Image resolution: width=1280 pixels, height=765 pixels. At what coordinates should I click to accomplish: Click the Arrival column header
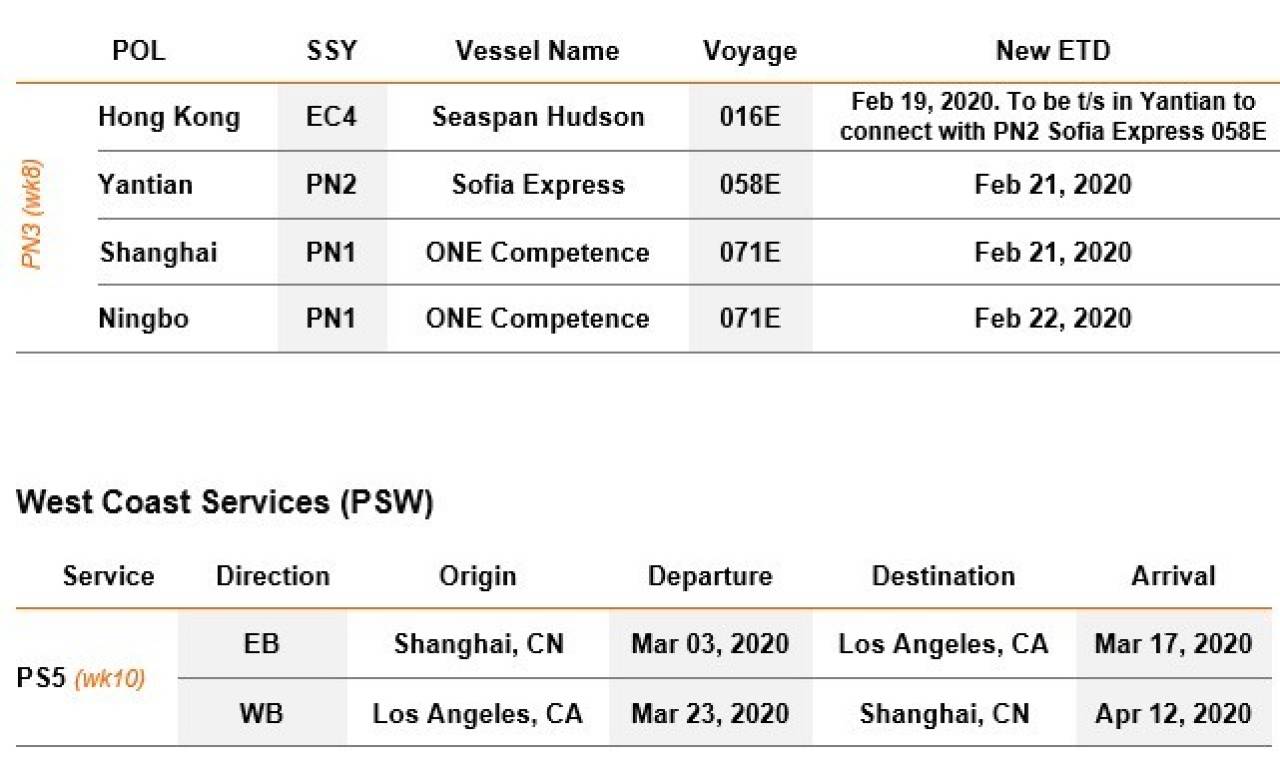pyautogui.click(x=1173, y=576)
